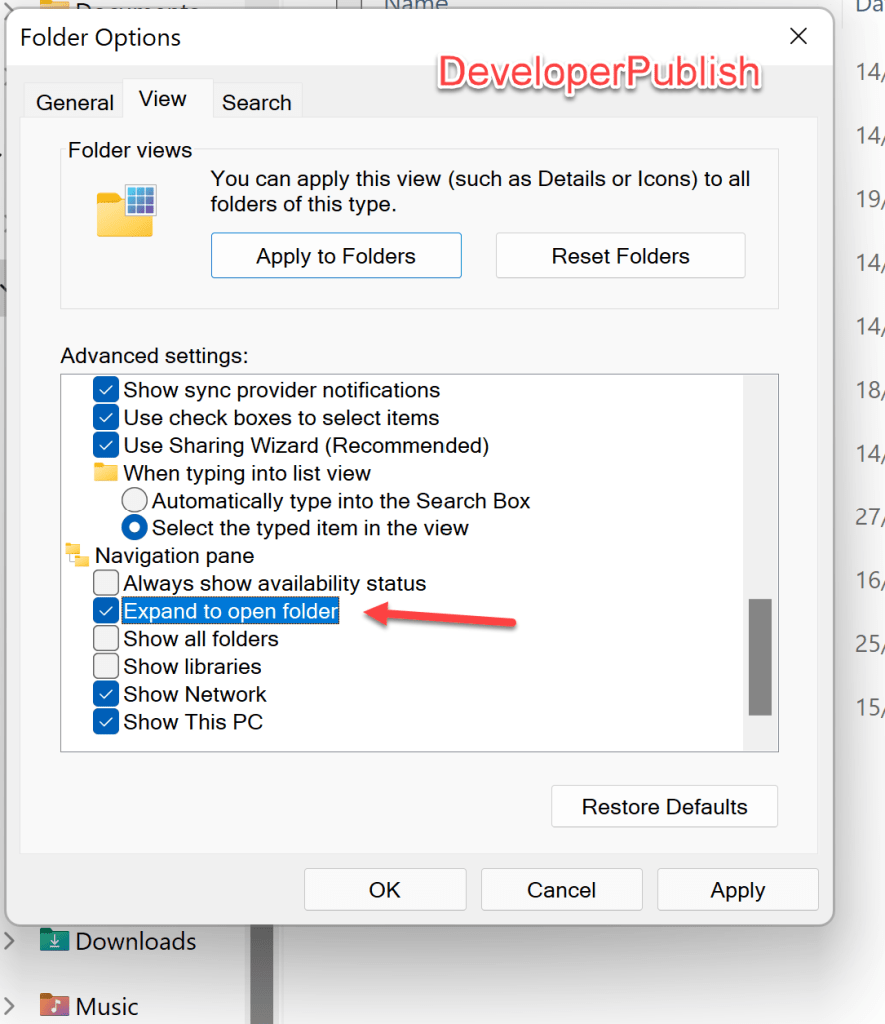Image resolution: width=885 pixels, height=1024 pixels.
Task: Open the Music folder icon in sidebar
Action: coord(52,1005)
